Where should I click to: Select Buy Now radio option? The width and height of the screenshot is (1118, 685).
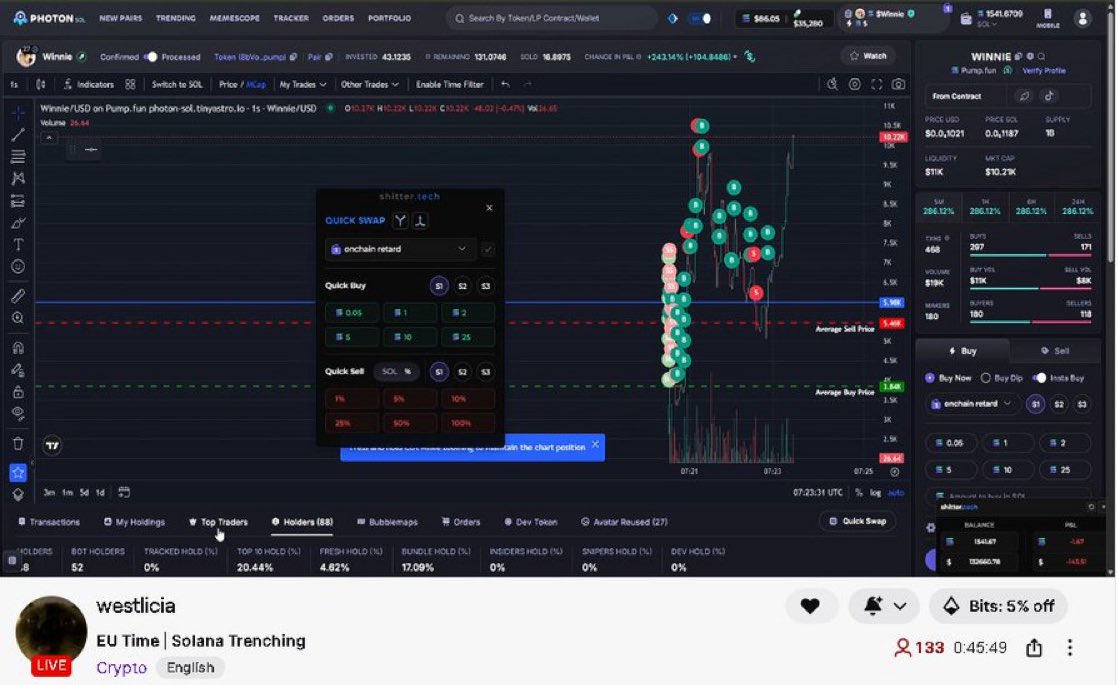(x=929, y=378)
